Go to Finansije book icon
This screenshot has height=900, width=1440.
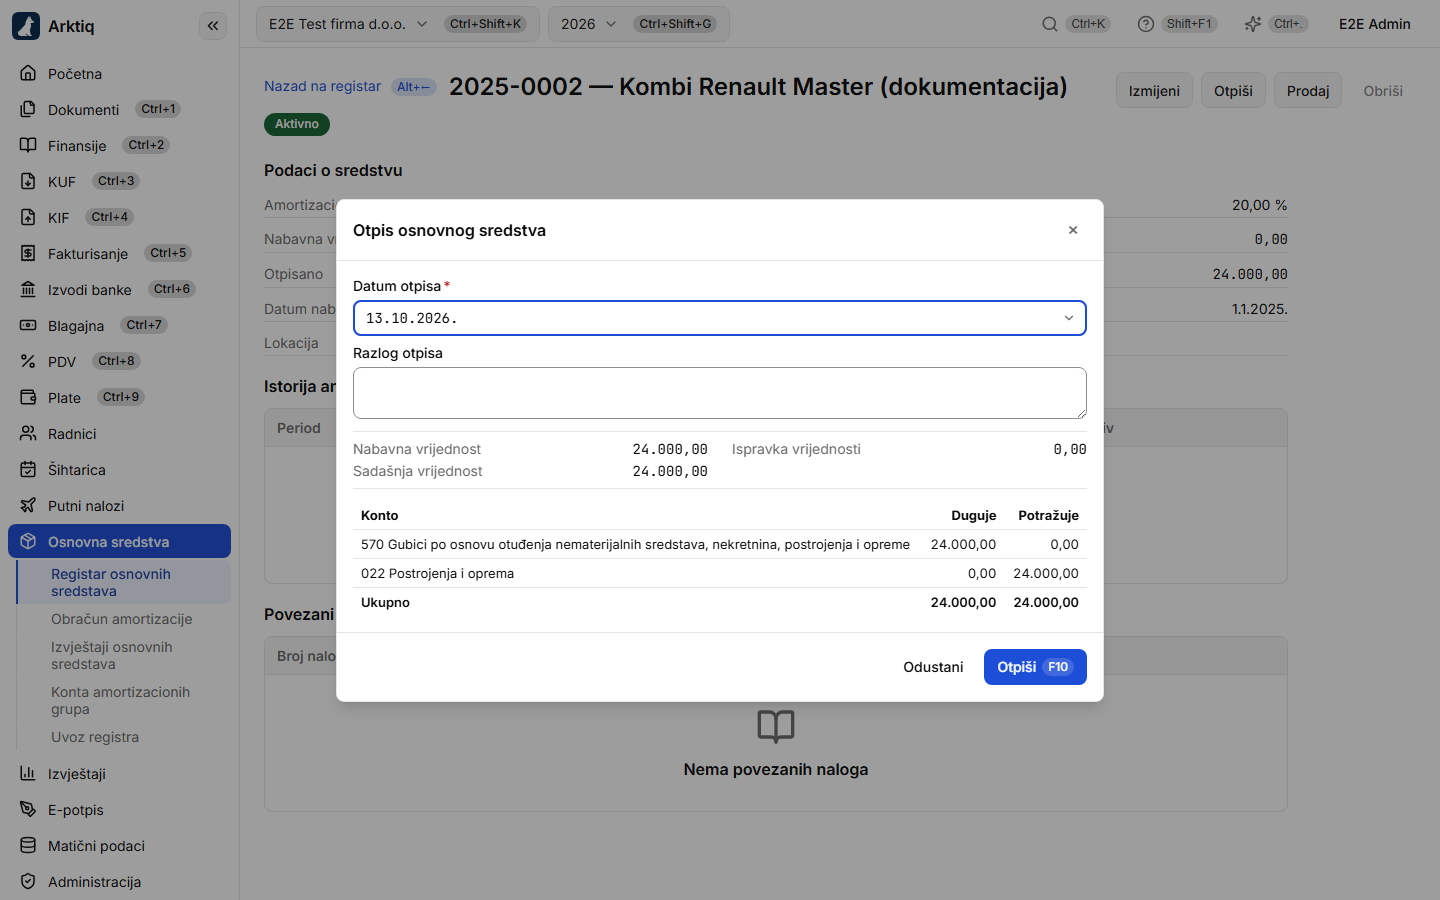point(28,145)
